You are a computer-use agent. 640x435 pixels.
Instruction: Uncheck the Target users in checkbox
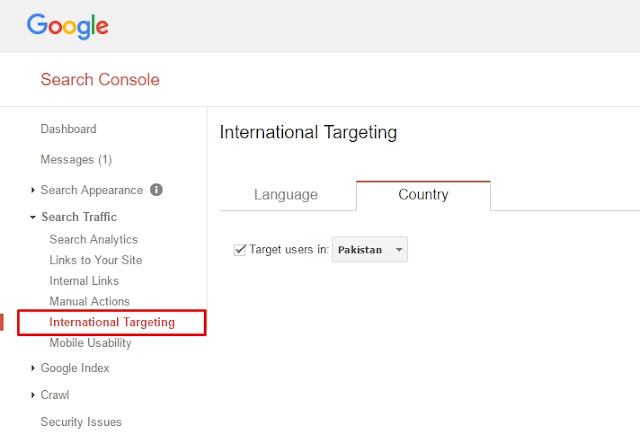[240, 249]
